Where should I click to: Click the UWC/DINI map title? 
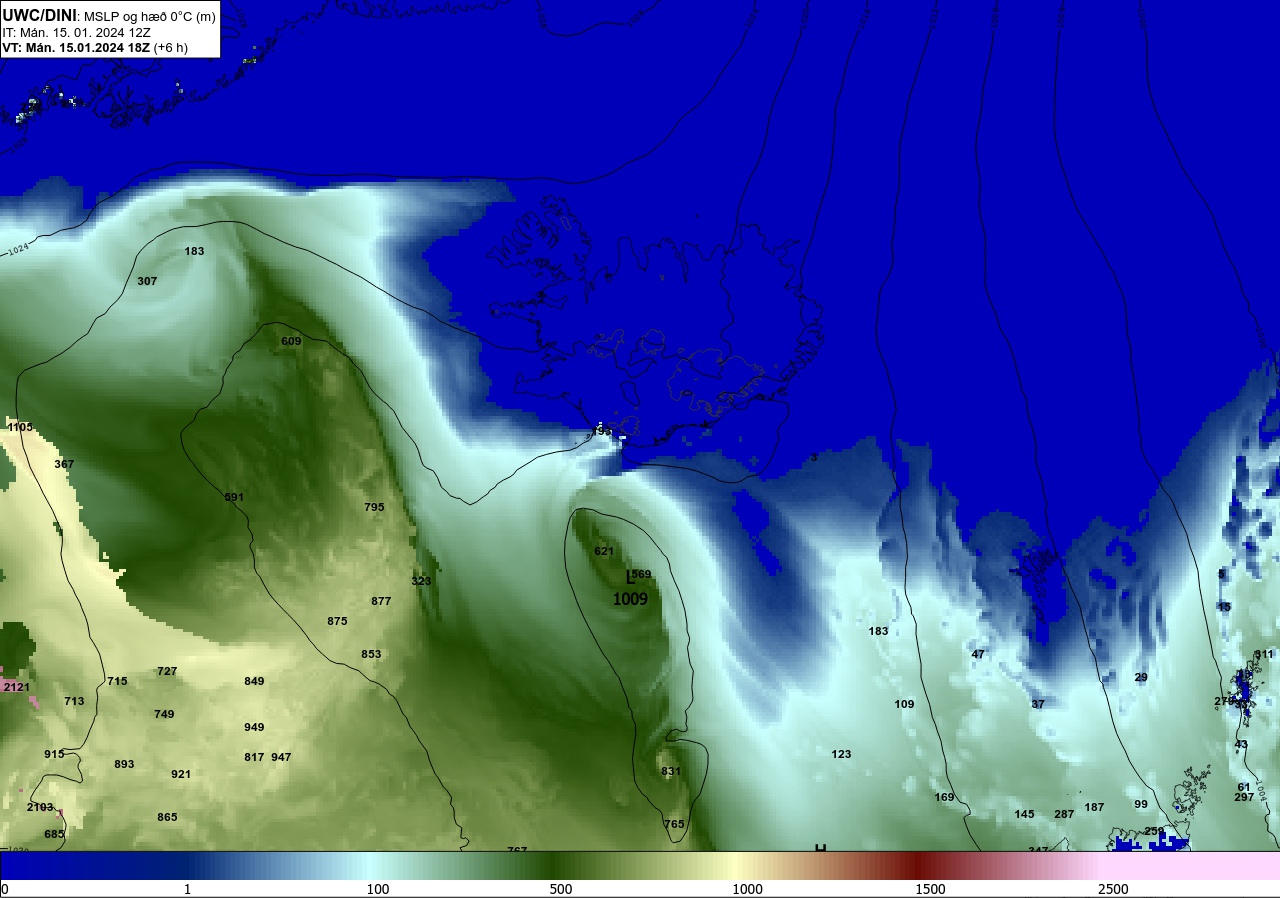(x=40, y=15)
